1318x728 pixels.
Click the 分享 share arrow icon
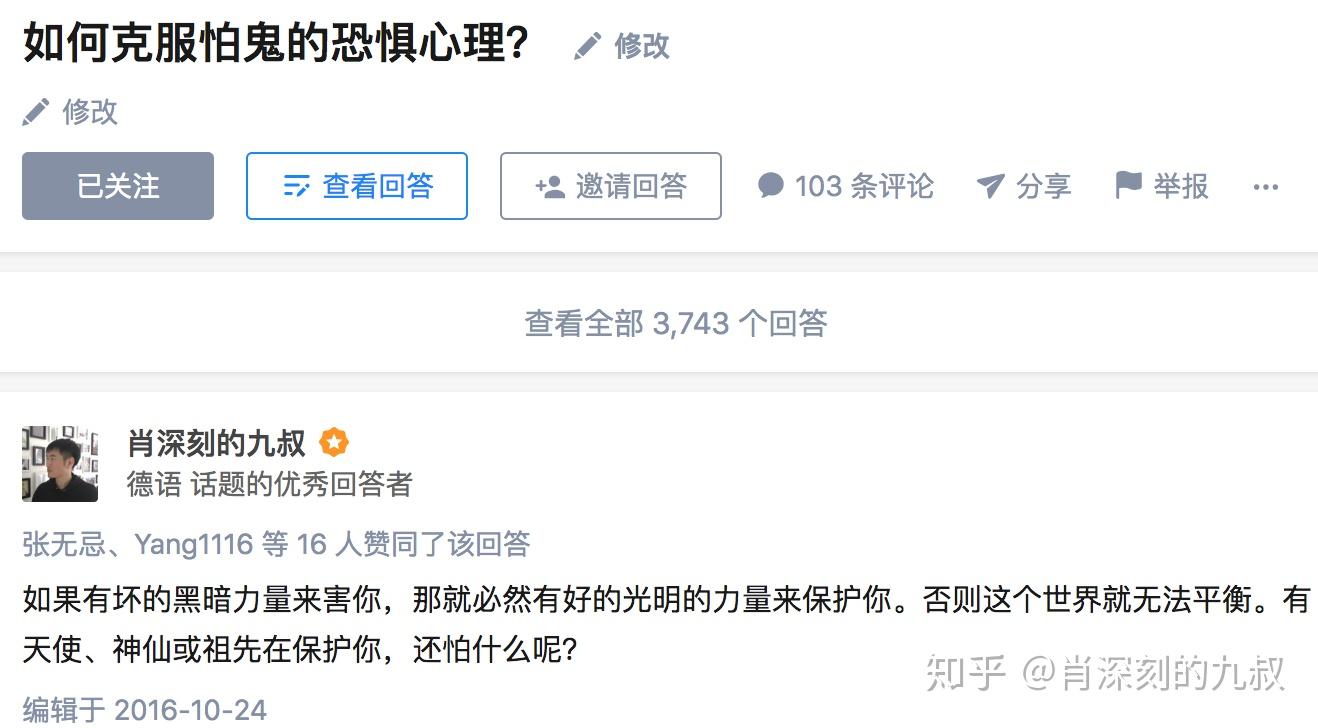(989, 185)
